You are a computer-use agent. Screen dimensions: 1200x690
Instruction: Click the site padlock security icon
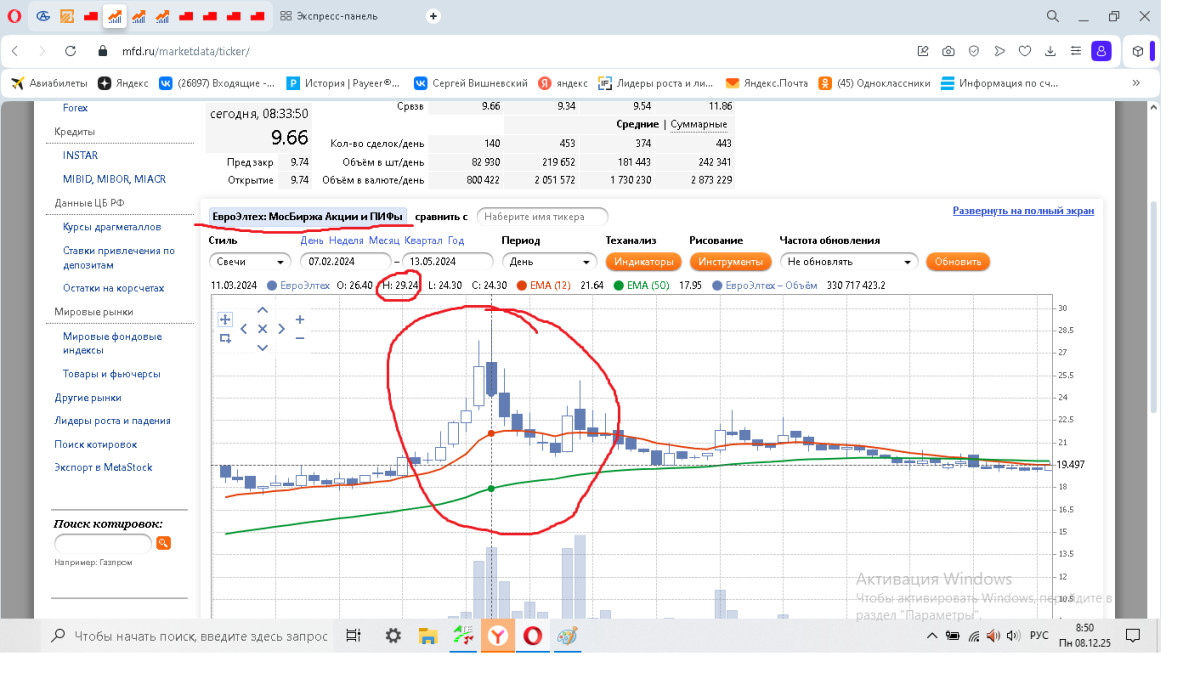(x=102, y=51)
